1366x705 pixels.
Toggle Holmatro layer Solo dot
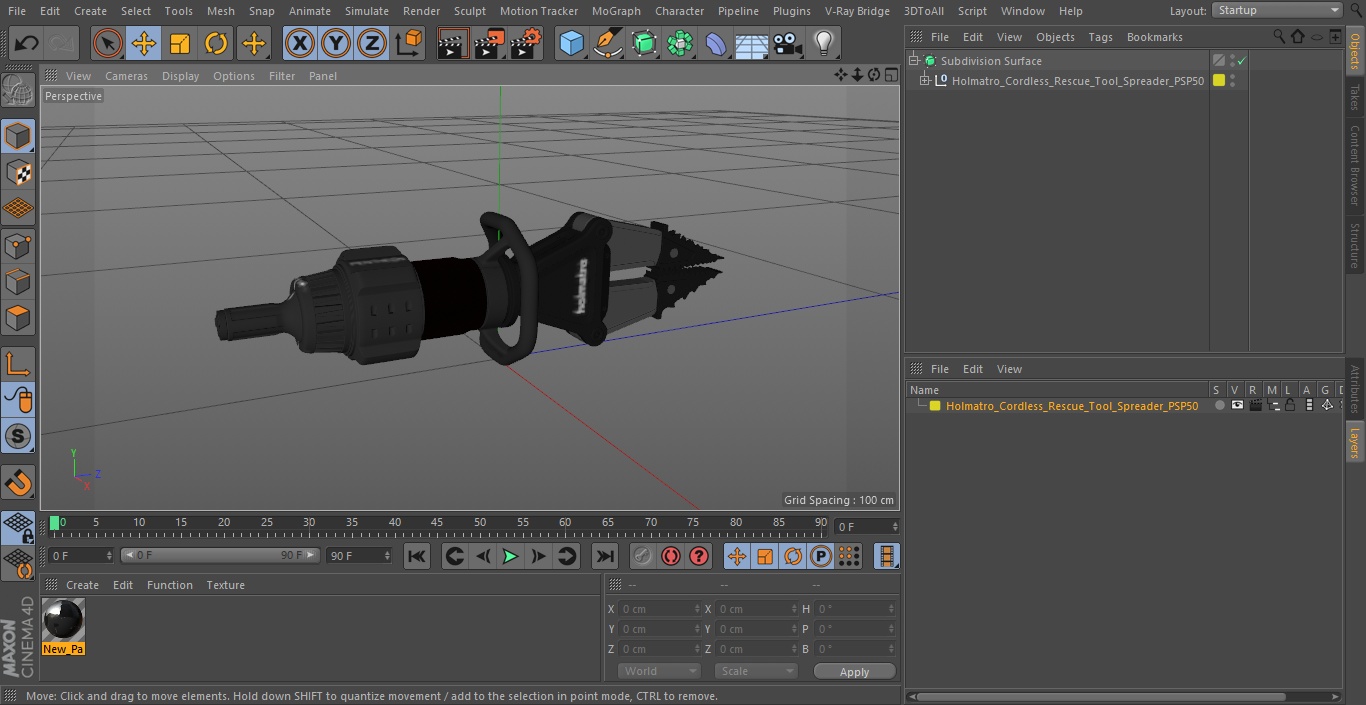[x=1219, y=406]
